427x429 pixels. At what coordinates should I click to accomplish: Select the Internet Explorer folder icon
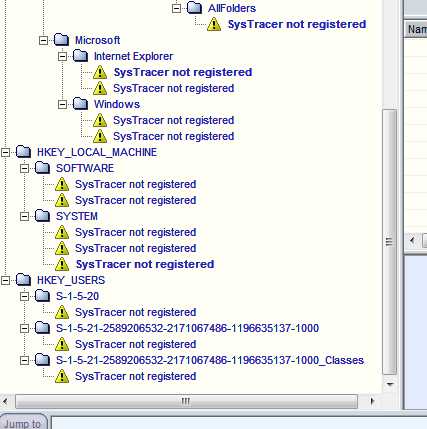pos(80,56)
